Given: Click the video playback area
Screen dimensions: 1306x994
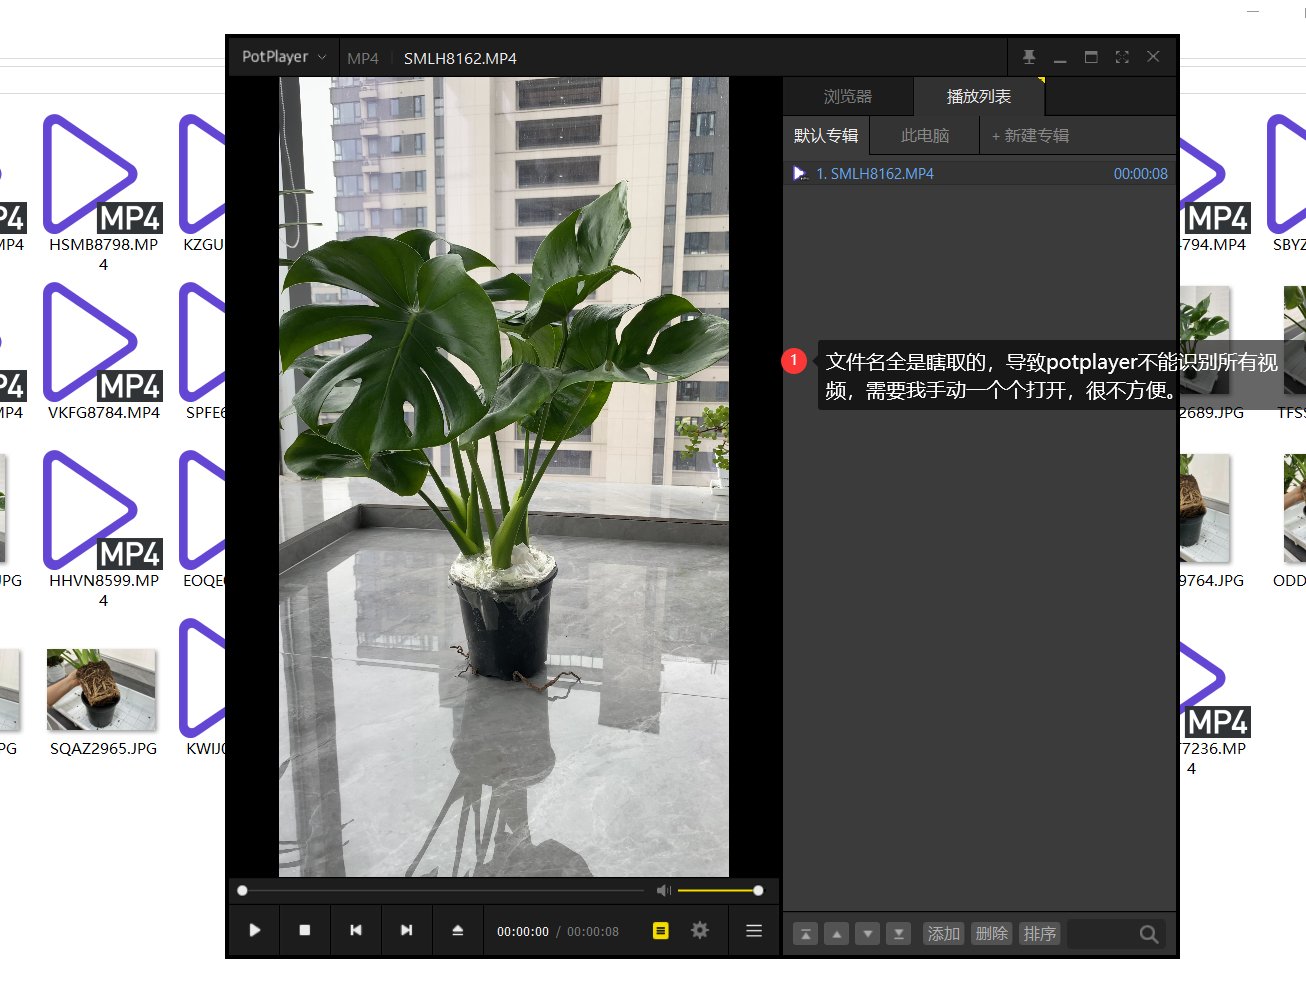Looking at the screenshot, I should pyautogui.click(x=504, y=477).
